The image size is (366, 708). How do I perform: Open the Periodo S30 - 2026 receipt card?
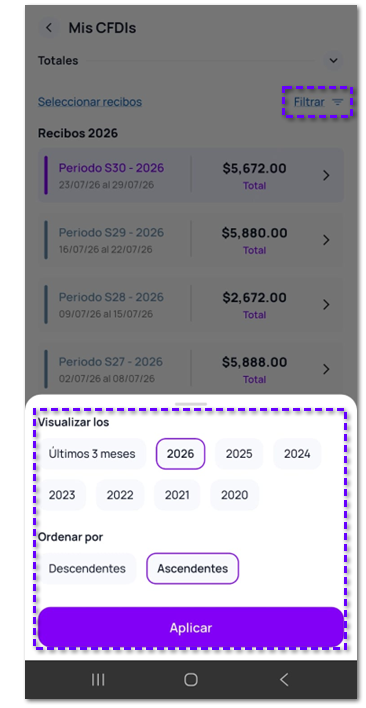pyautogui.click(x=191, y=175)
